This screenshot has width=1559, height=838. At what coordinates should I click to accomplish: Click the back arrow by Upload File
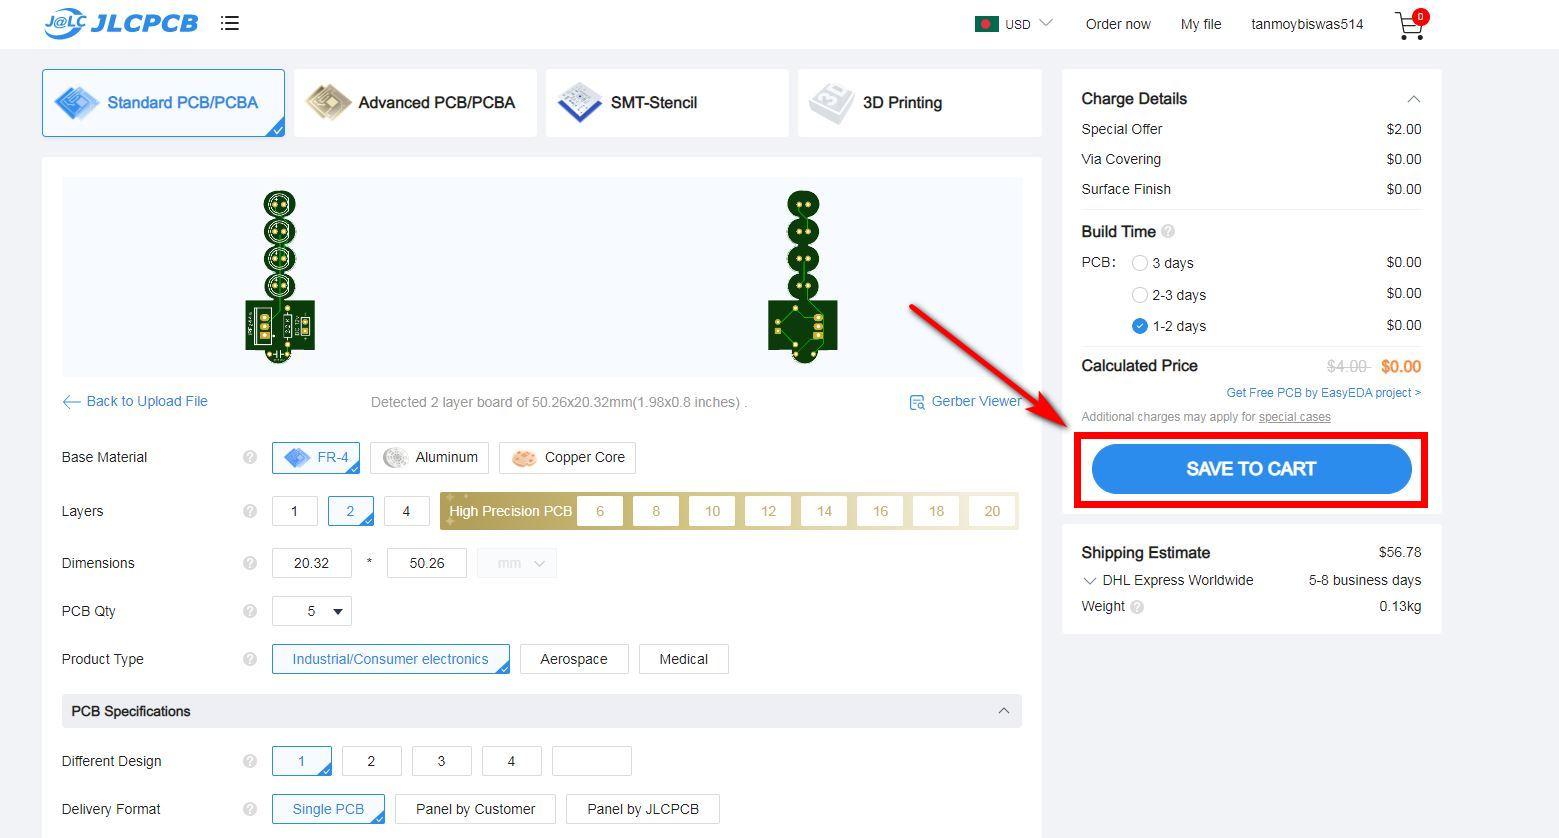click(71, 402)
